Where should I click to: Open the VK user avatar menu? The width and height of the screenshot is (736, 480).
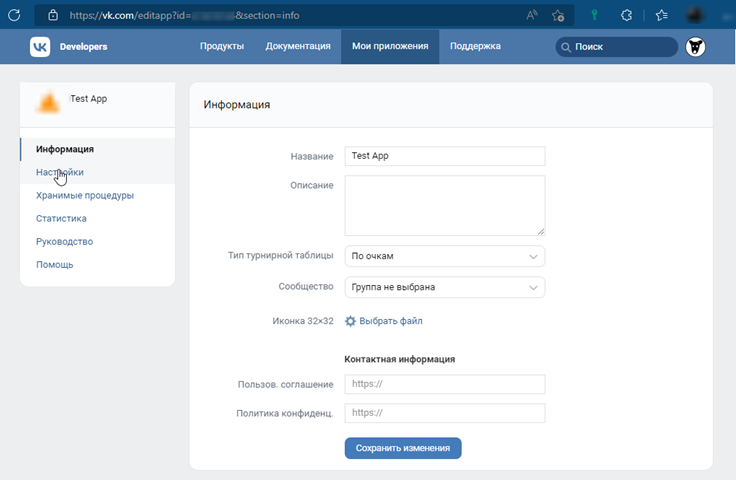(x=695, y=47)
